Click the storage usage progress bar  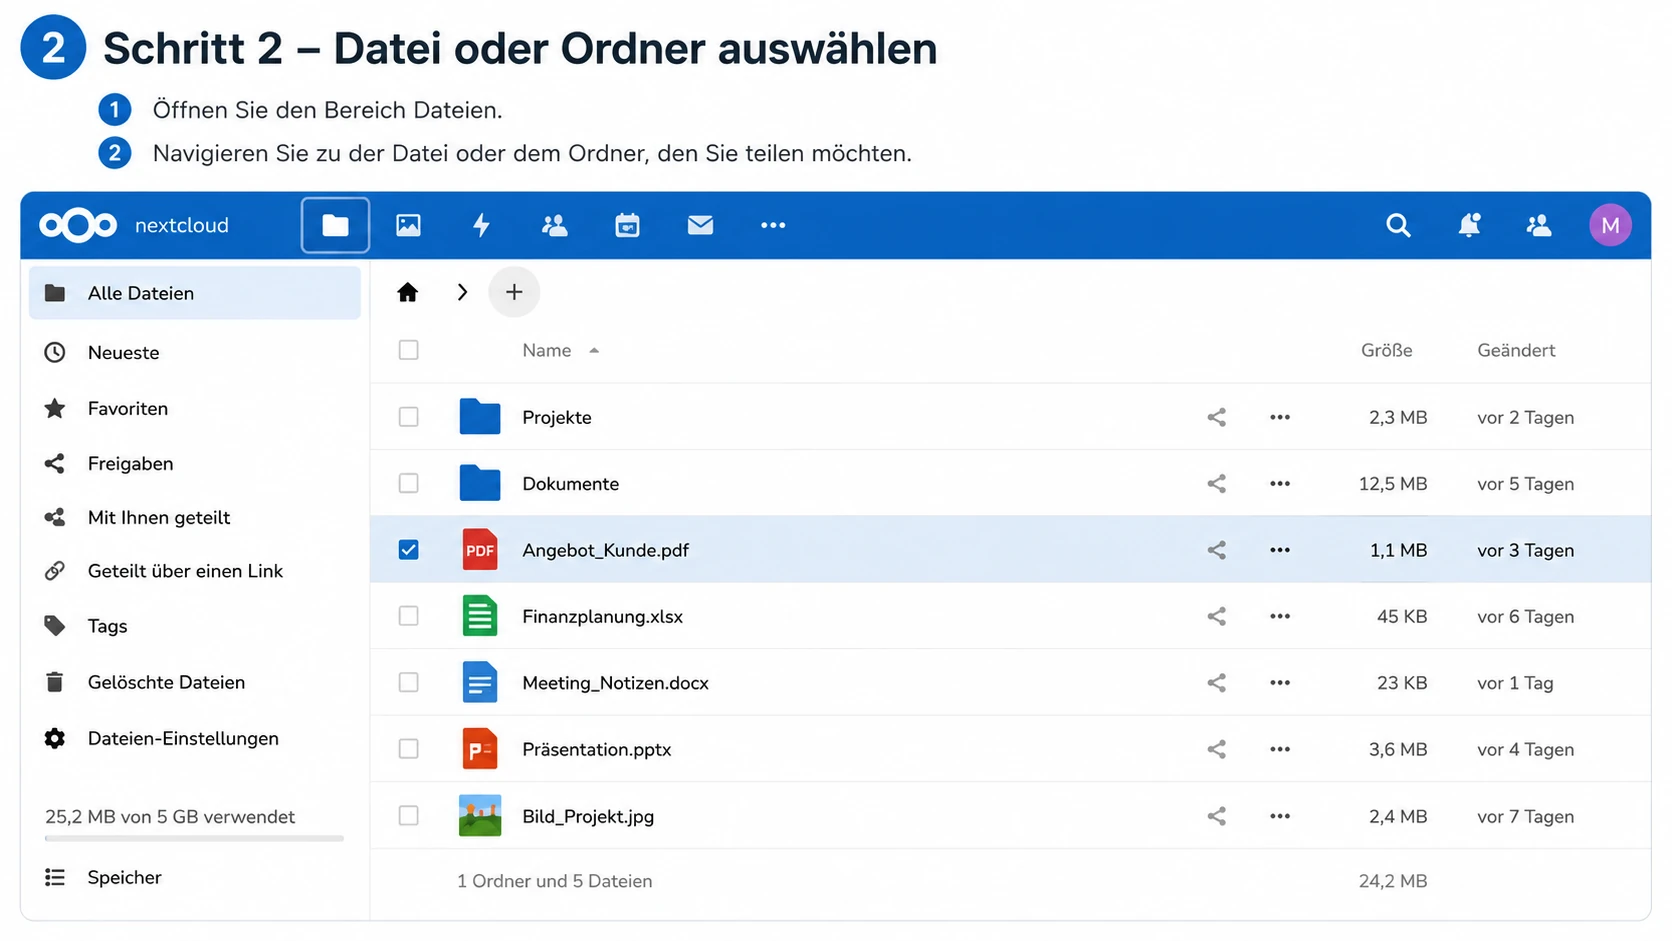pyautogui.click(x=194, y=838)
